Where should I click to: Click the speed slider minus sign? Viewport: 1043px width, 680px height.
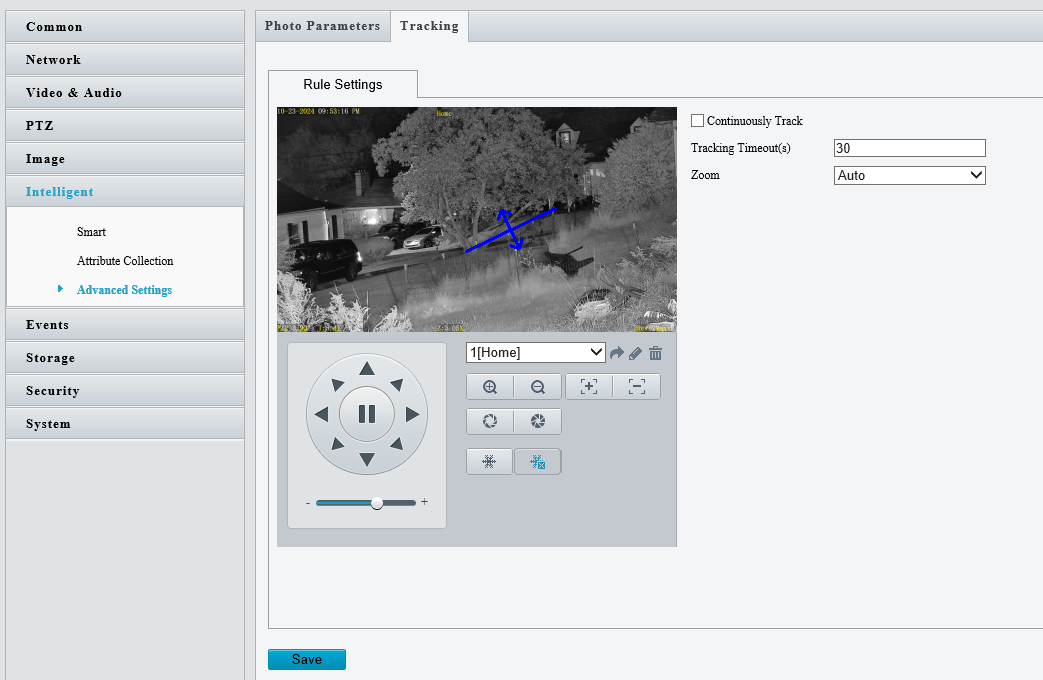coord(308,503)
